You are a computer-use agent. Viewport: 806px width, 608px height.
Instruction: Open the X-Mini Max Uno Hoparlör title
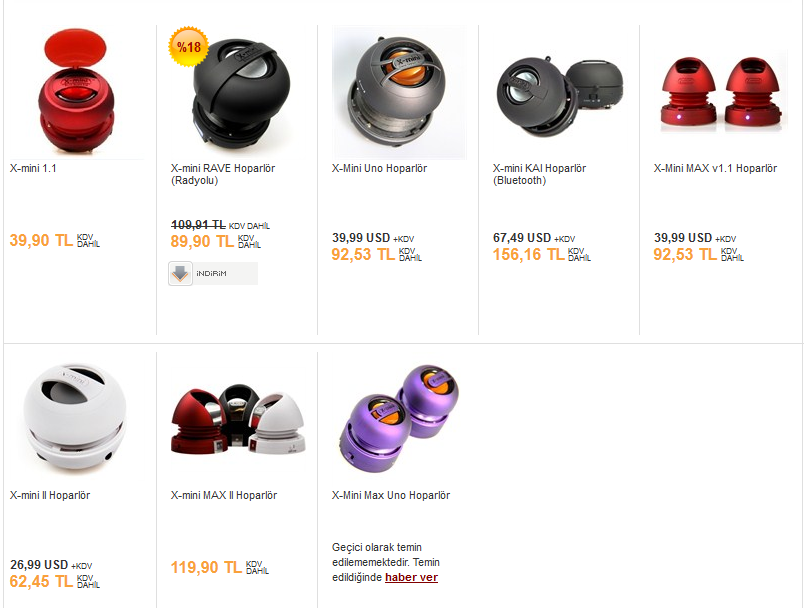click(x=391, y=495)
